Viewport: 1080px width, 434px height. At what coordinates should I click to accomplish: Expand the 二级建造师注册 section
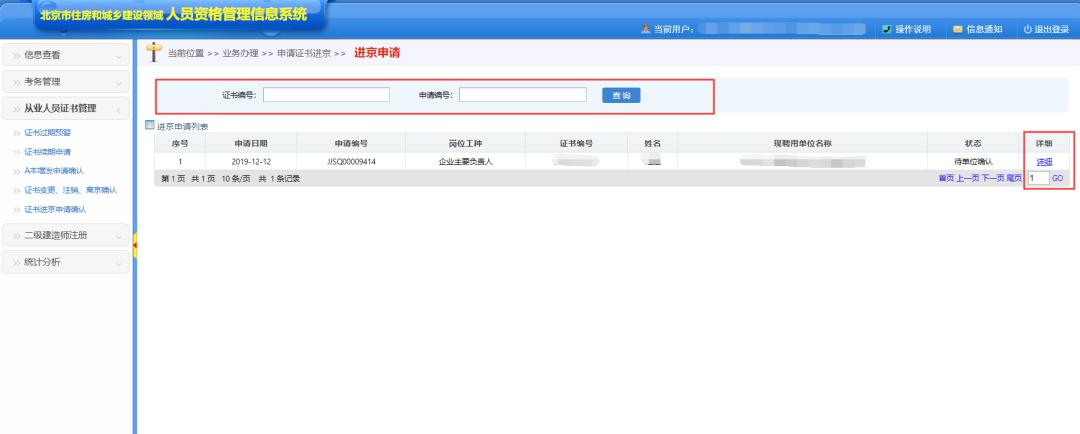pos(66,236)
